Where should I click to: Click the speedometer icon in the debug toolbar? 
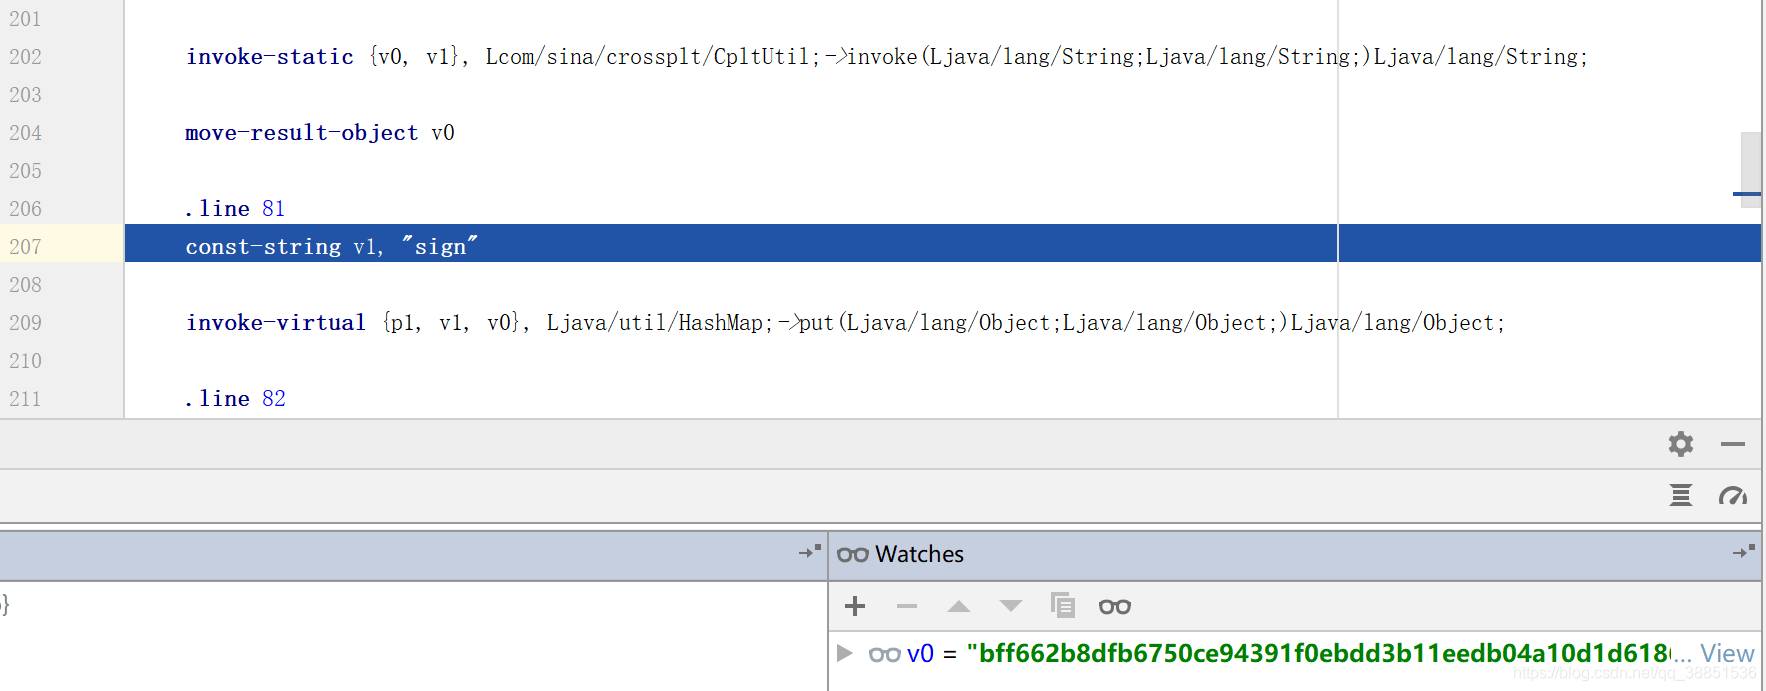[1732, 495]
